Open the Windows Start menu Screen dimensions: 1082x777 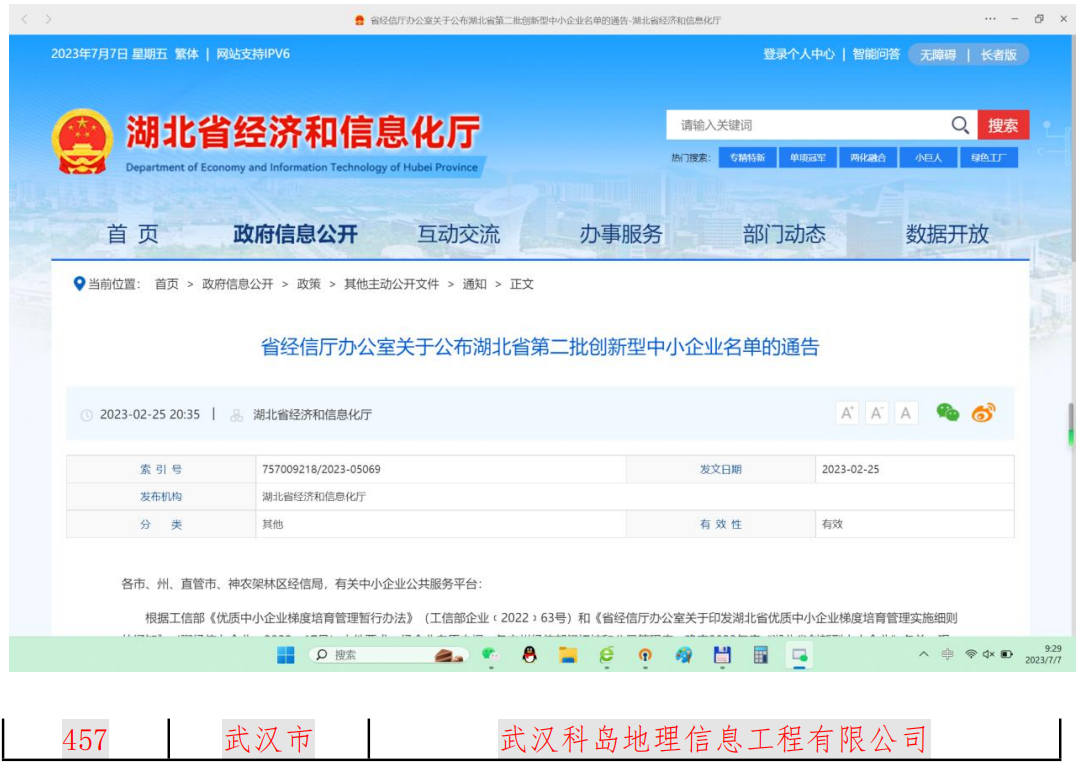(x=286, y=655)
